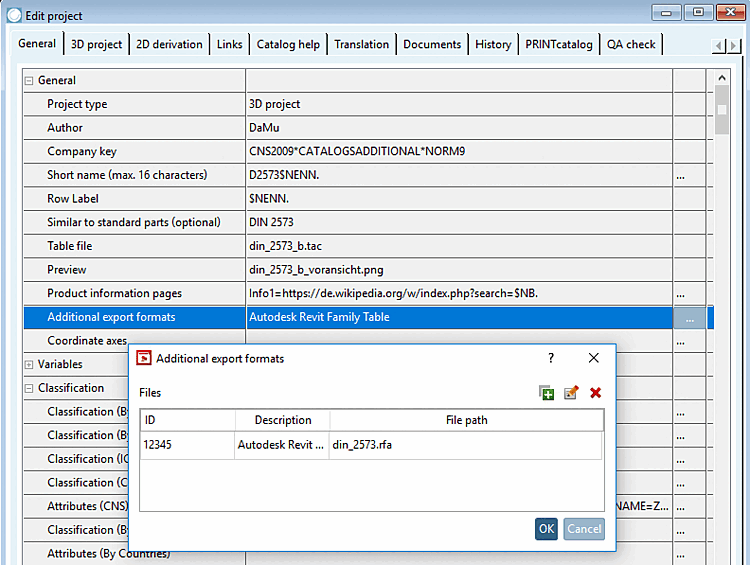Confirm dialog with OK button
Screen dimensions: 750x565
pos(546,529)
